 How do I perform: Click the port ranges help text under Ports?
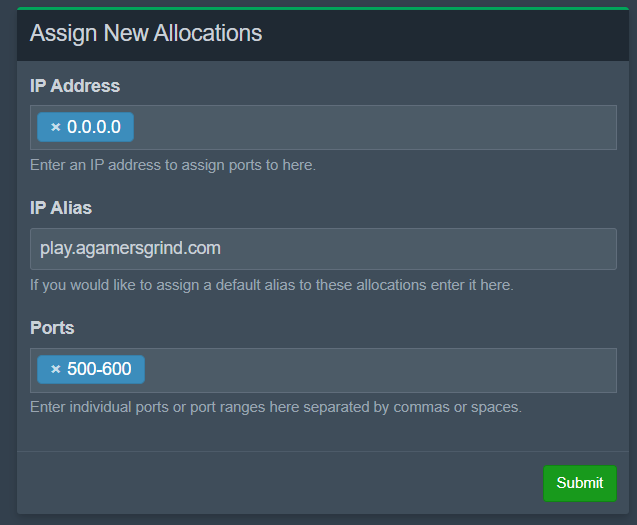276,407
